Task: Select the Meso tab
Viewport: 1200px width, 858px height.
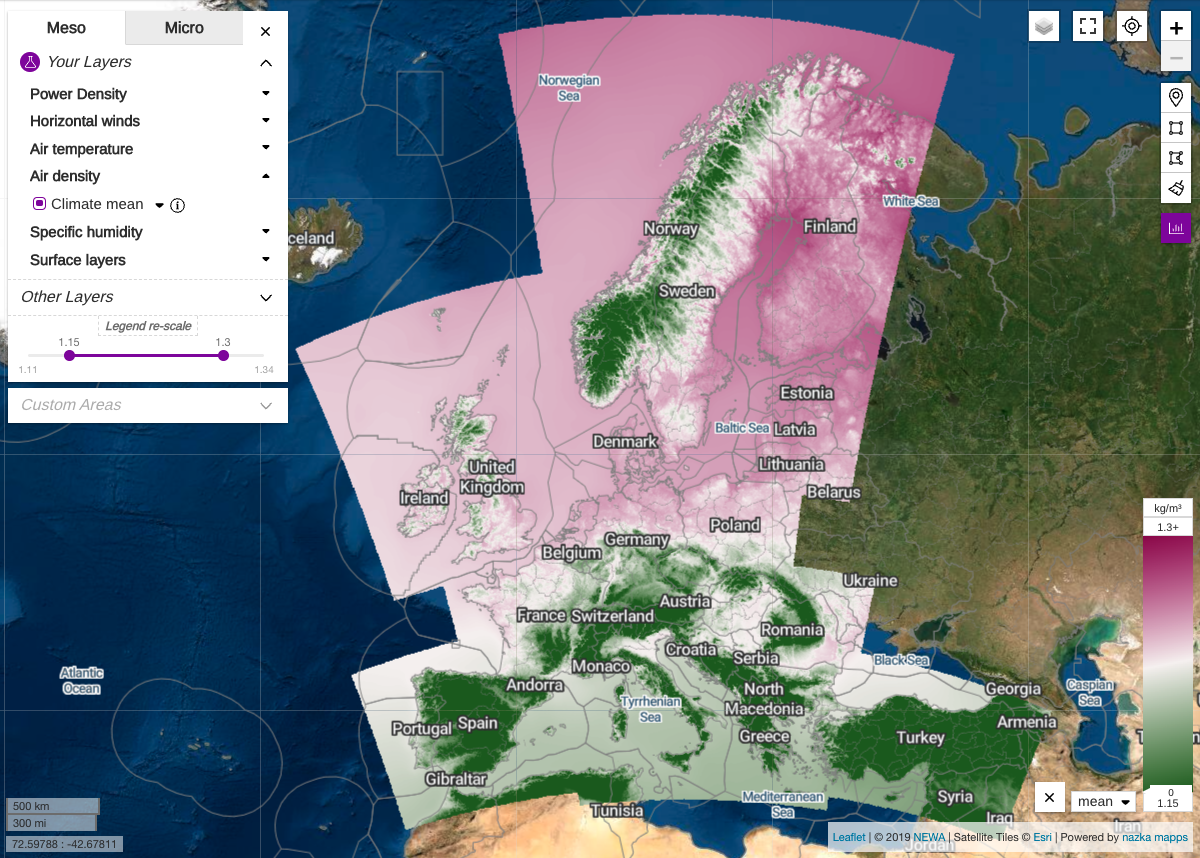Action: point(67,28)
